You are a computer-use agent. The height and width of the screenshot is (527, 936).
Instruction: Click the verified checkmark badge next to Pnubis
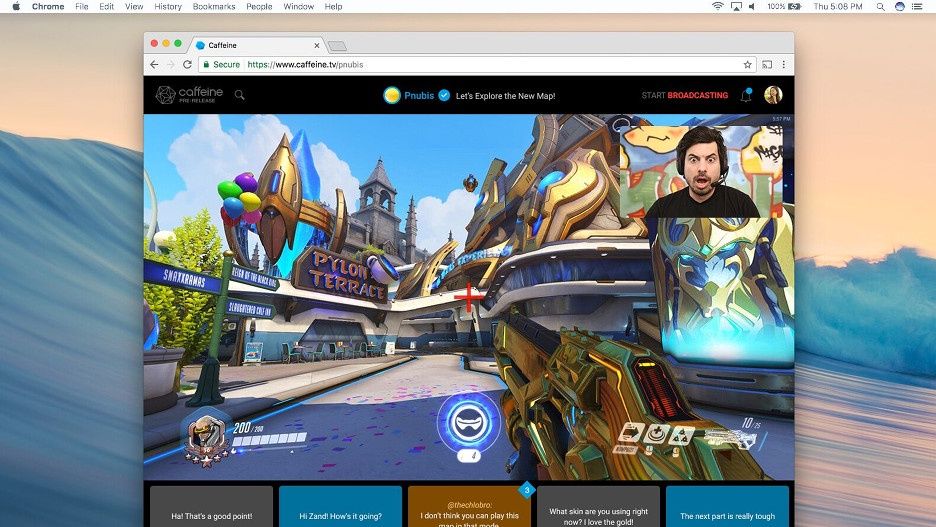pos(444,95)
